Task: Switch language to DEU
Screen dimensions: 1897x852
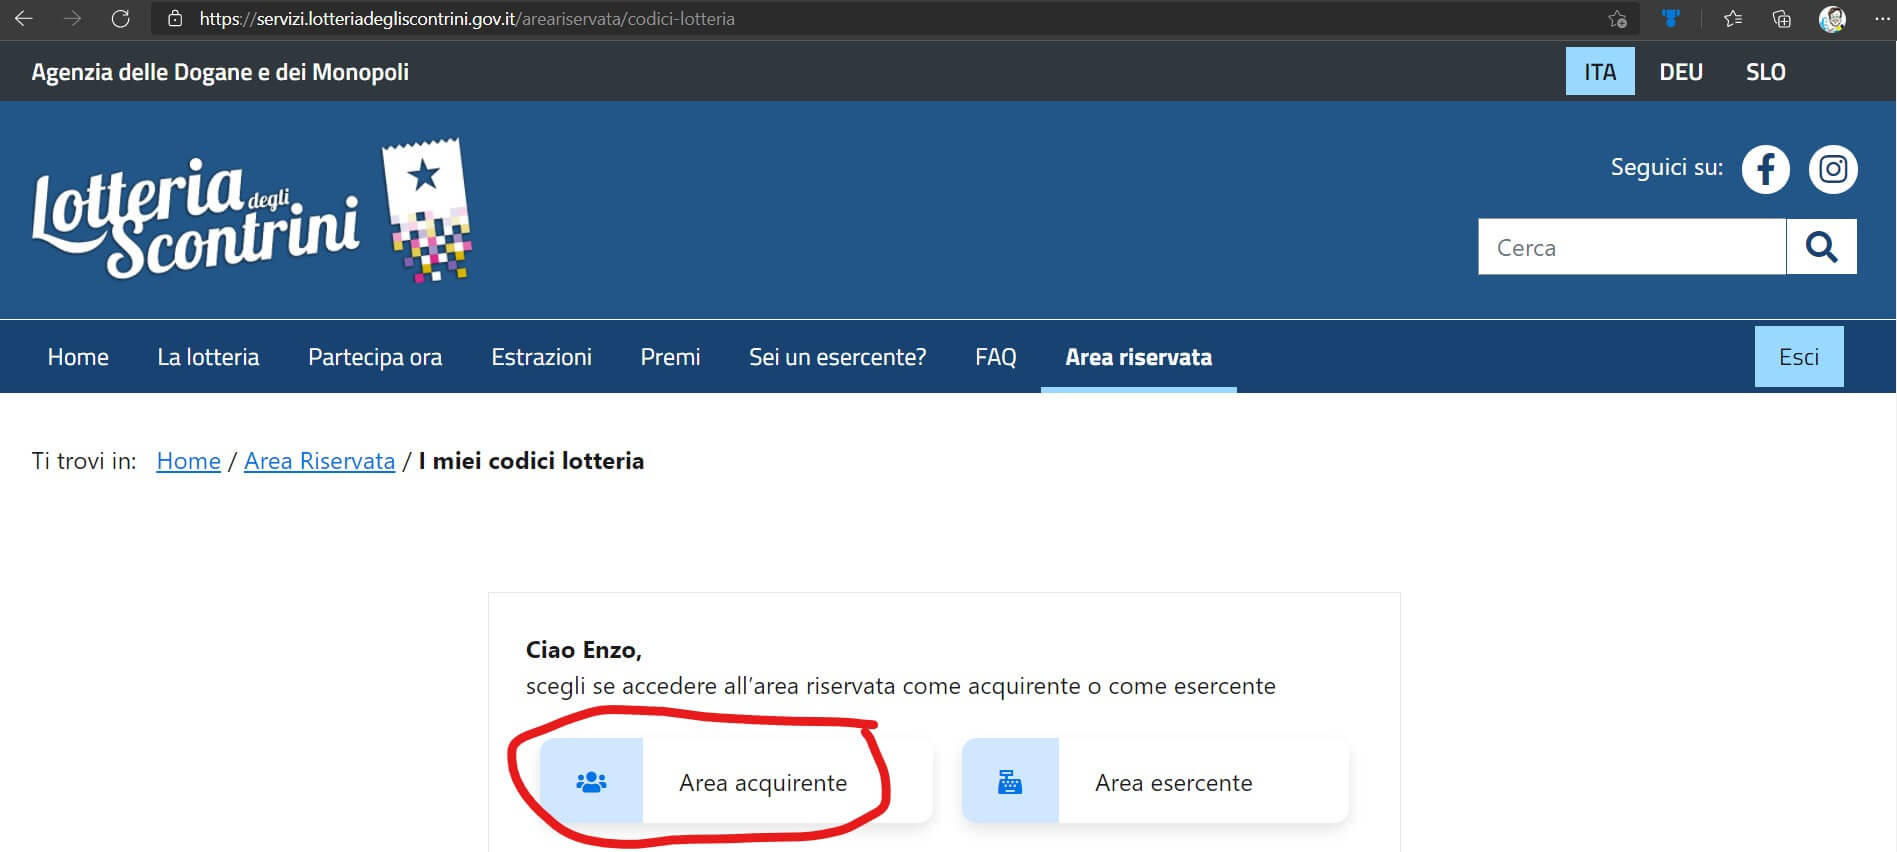Action: click(x=1680, y=72)
